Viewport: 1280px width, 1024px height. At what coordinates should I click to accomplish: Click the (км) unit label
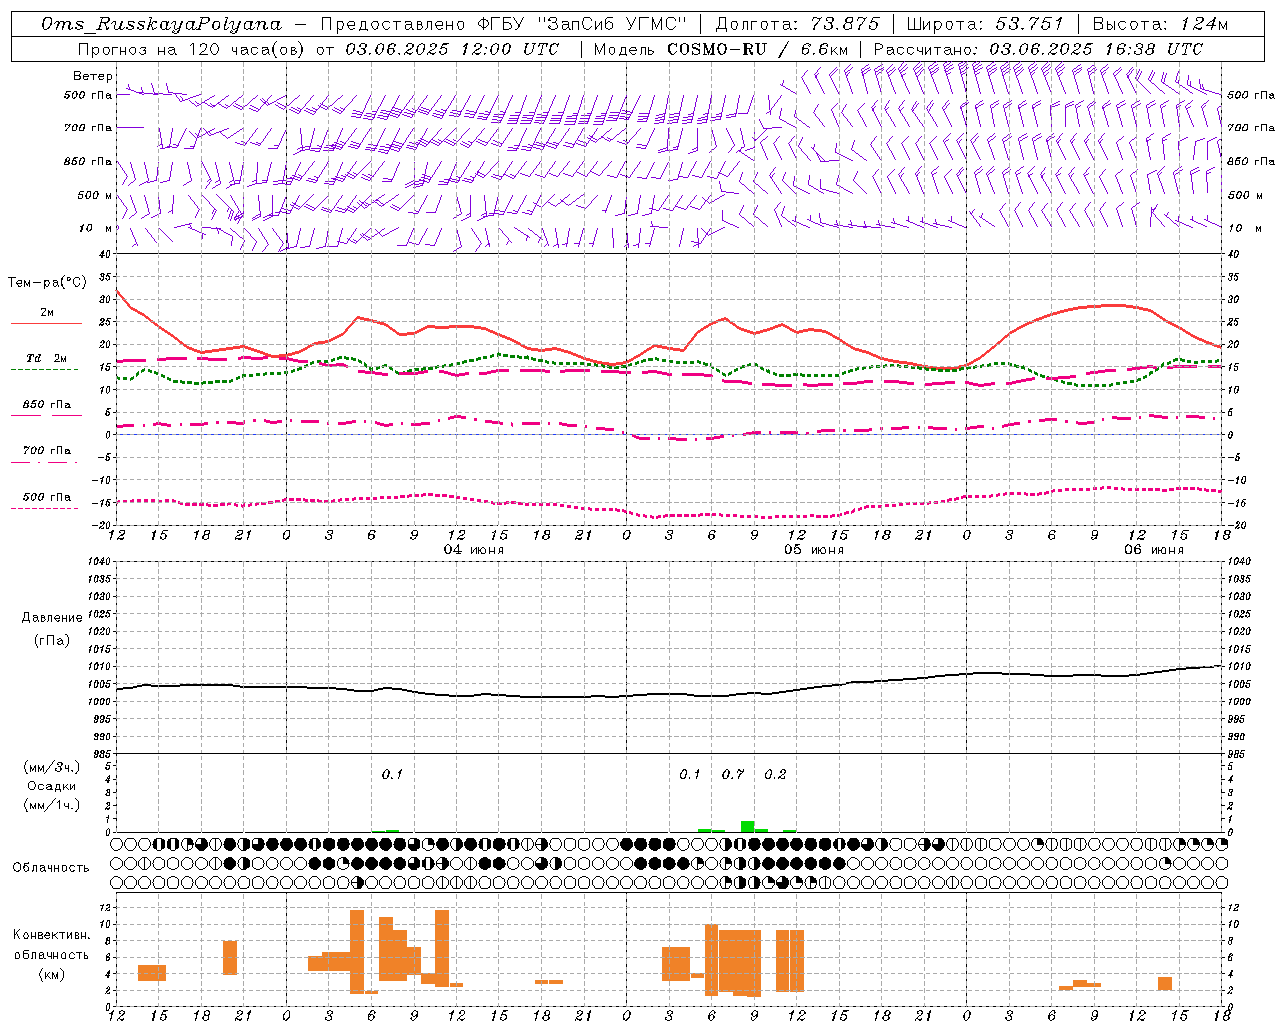tap(51, 974)
